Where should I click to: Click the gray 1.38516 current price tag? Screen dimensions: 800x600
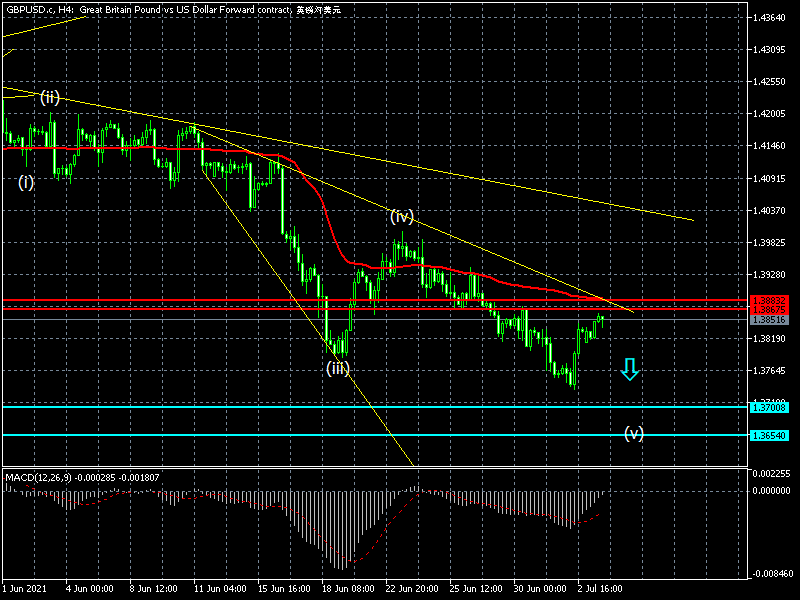[769, 320]
